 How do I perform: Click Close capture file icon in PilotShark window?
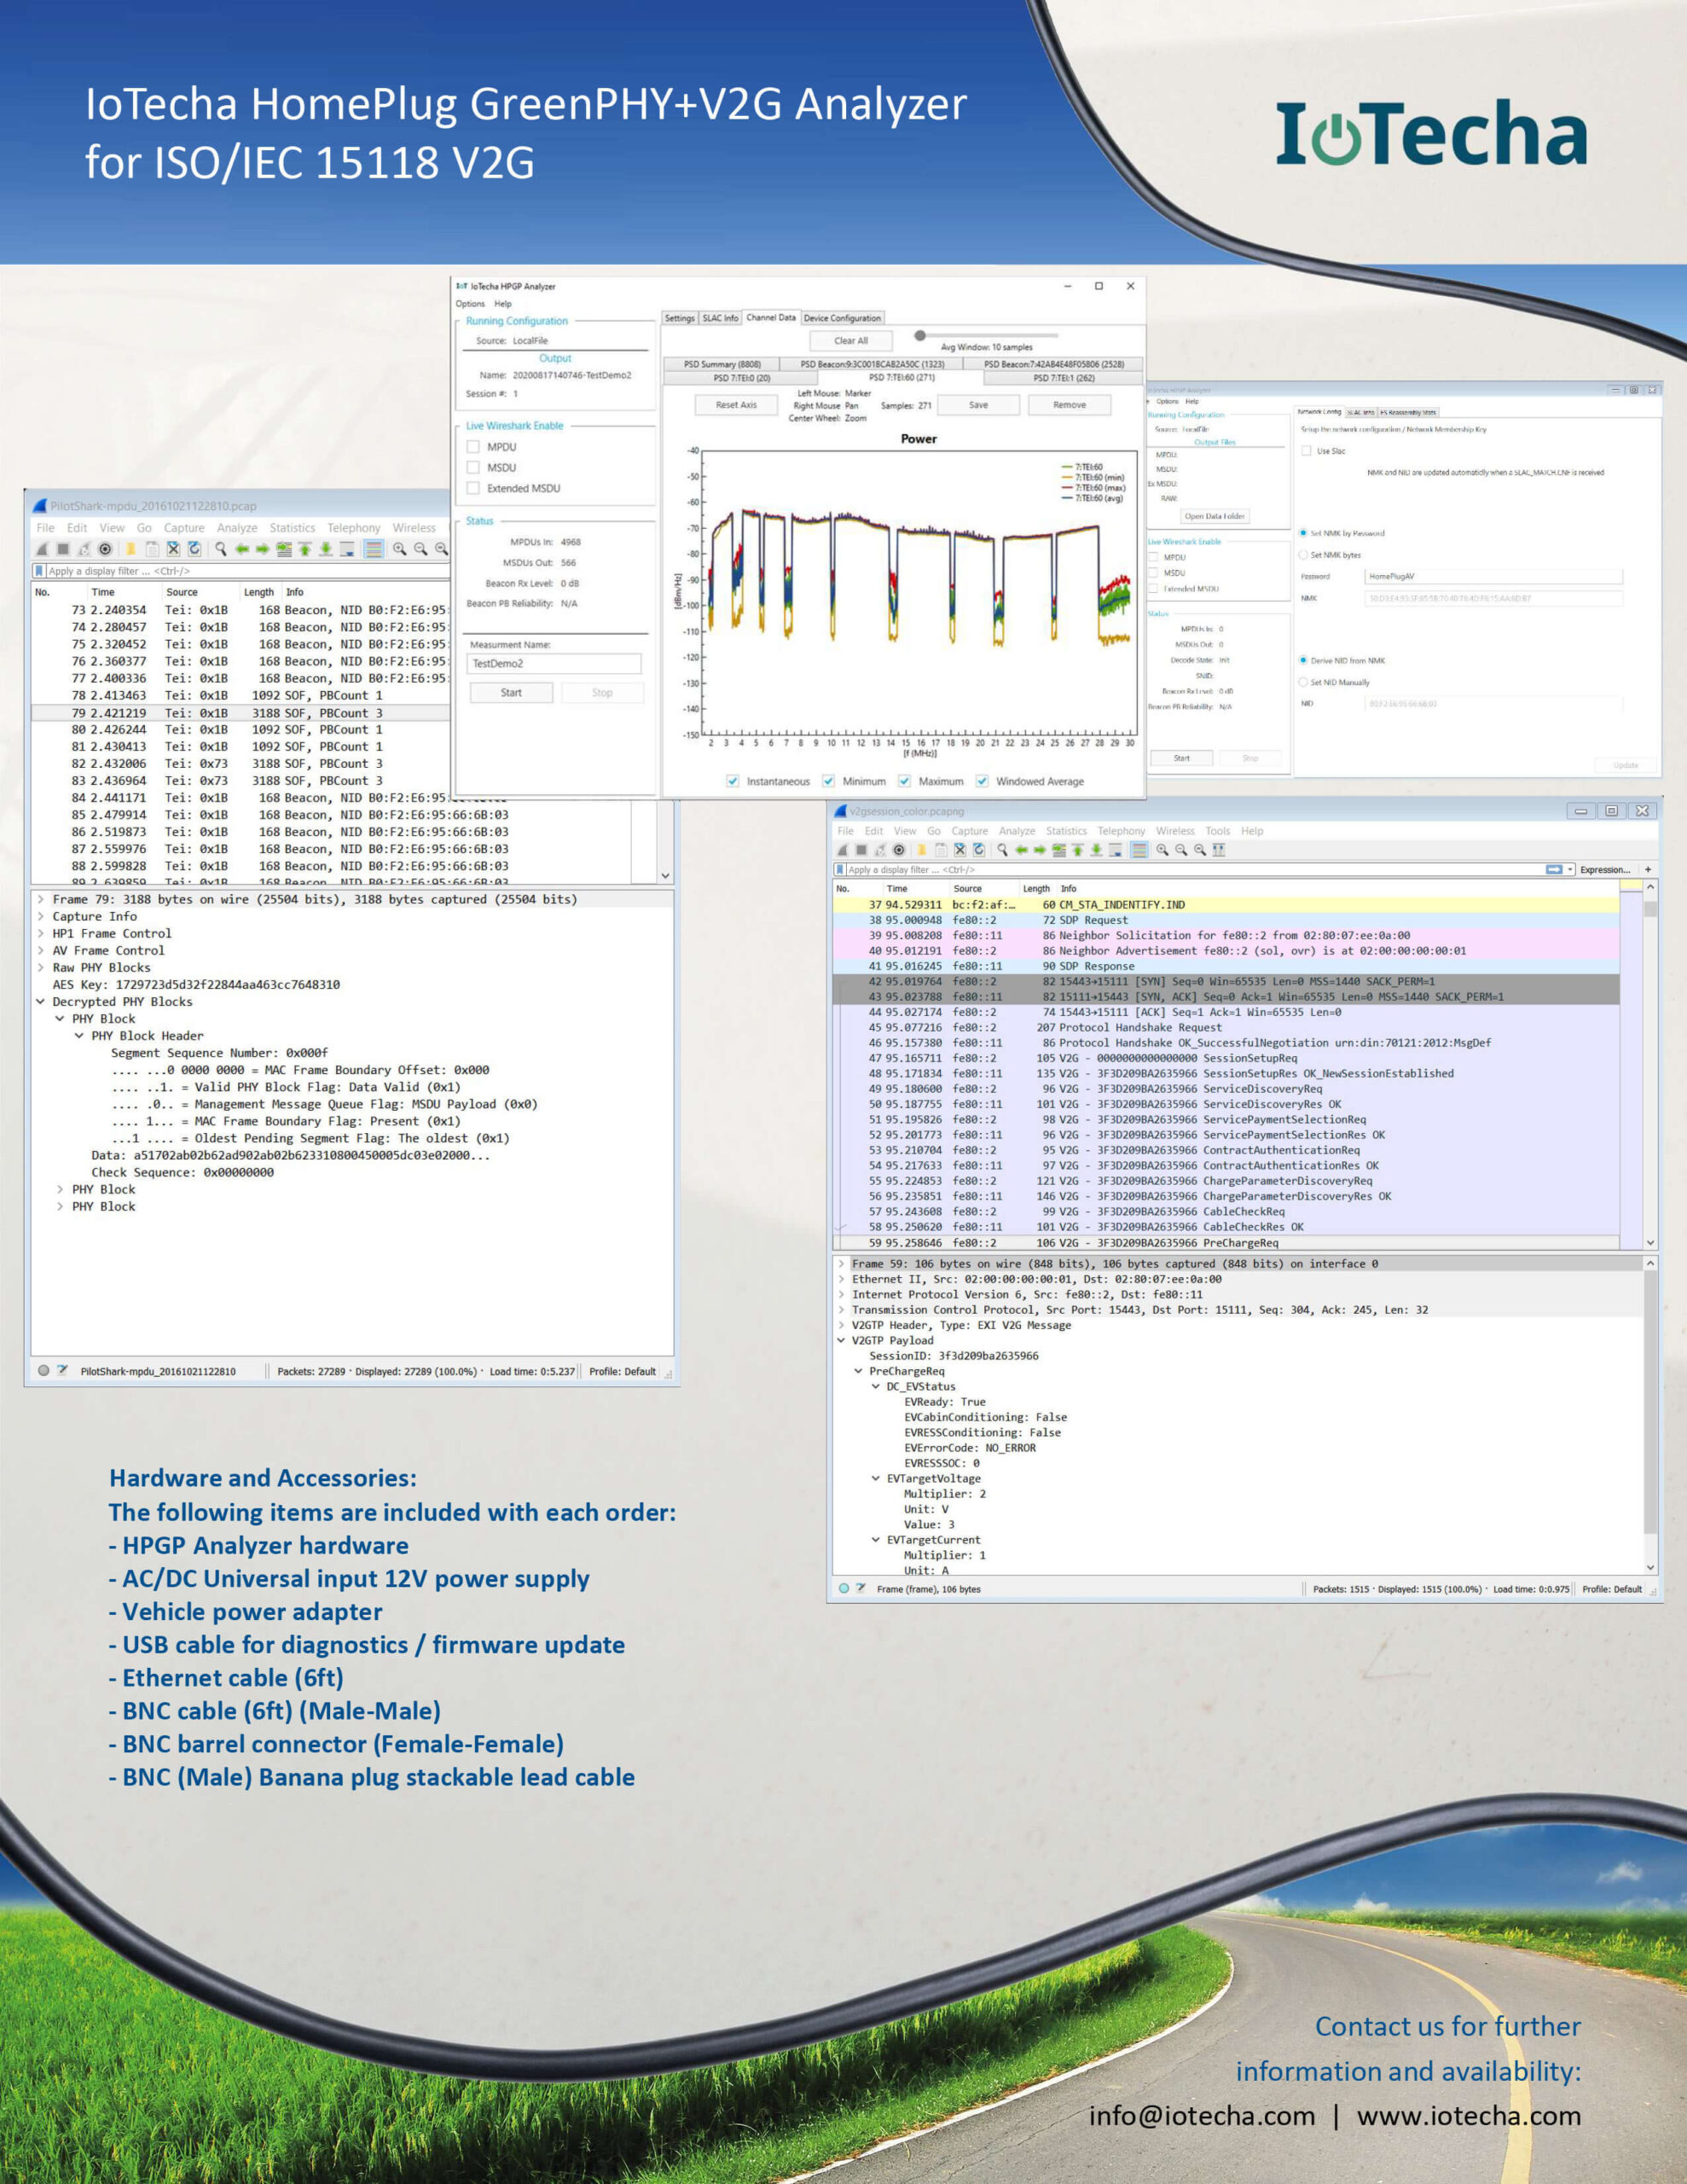[x=173, y=549]
